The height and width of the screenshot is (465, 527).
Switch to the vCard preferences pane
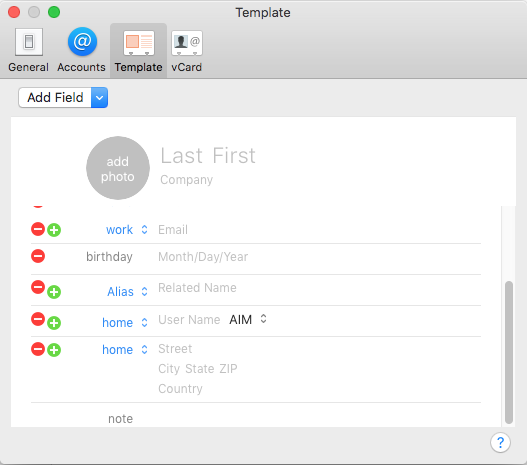[x=187, y=50]
